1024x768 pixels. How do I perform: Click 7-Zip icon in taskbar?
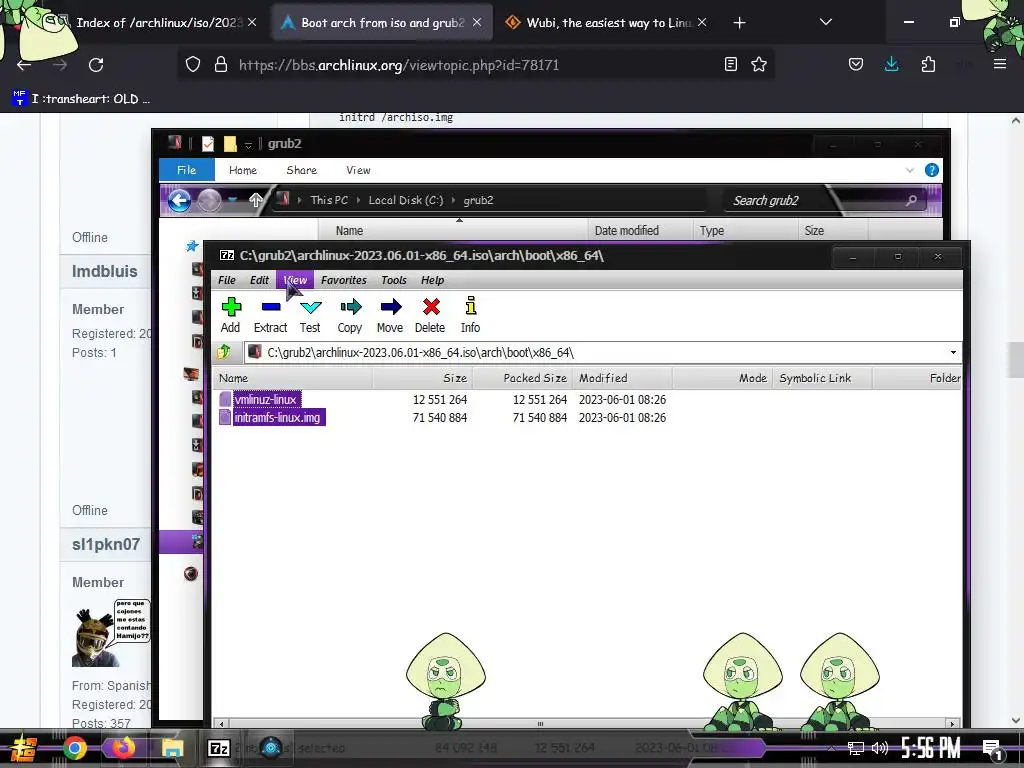click(x=219, y=748)
